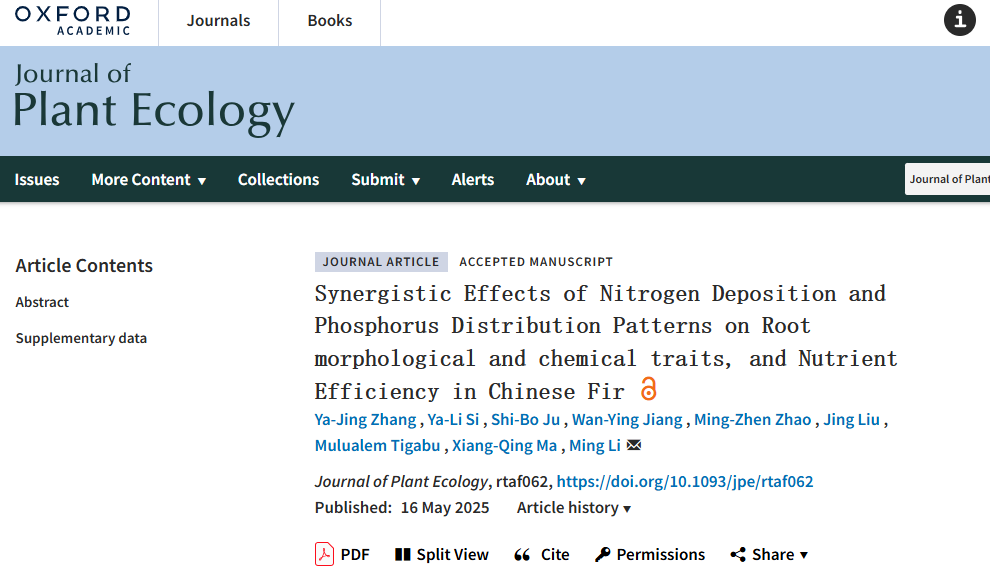Switch to Split View

point(441,554)
